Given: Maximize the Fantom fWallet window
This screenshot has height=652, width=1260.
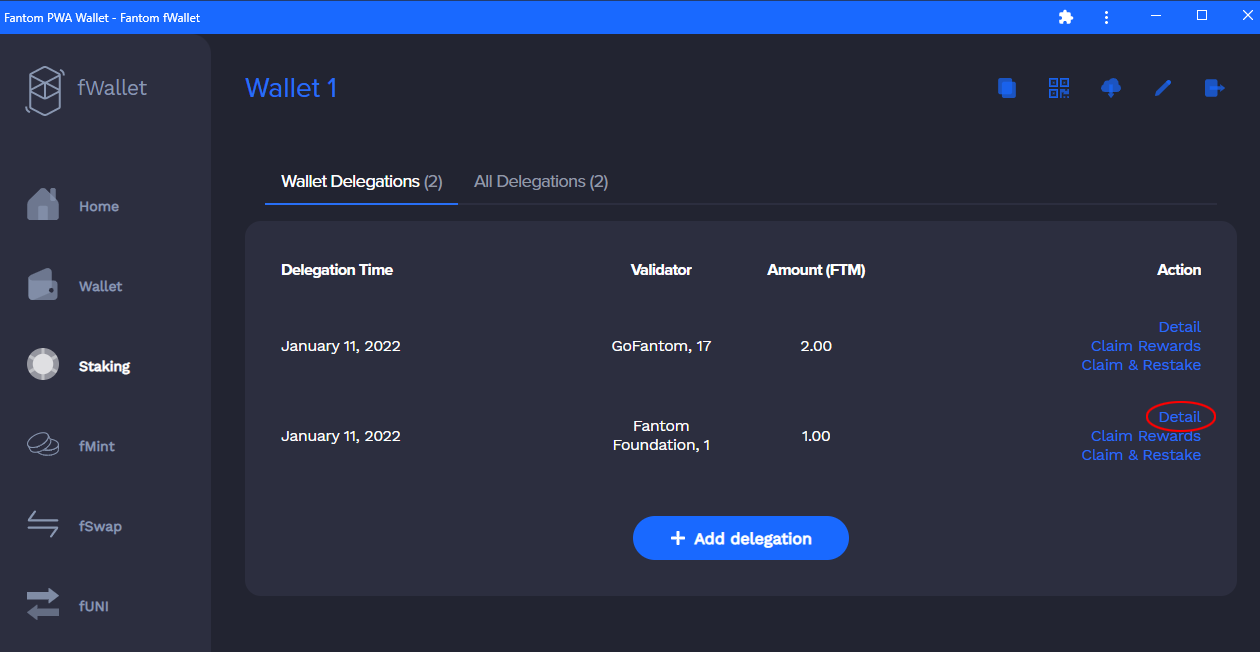Looking at the screenshot, I should click(1202, 16).
